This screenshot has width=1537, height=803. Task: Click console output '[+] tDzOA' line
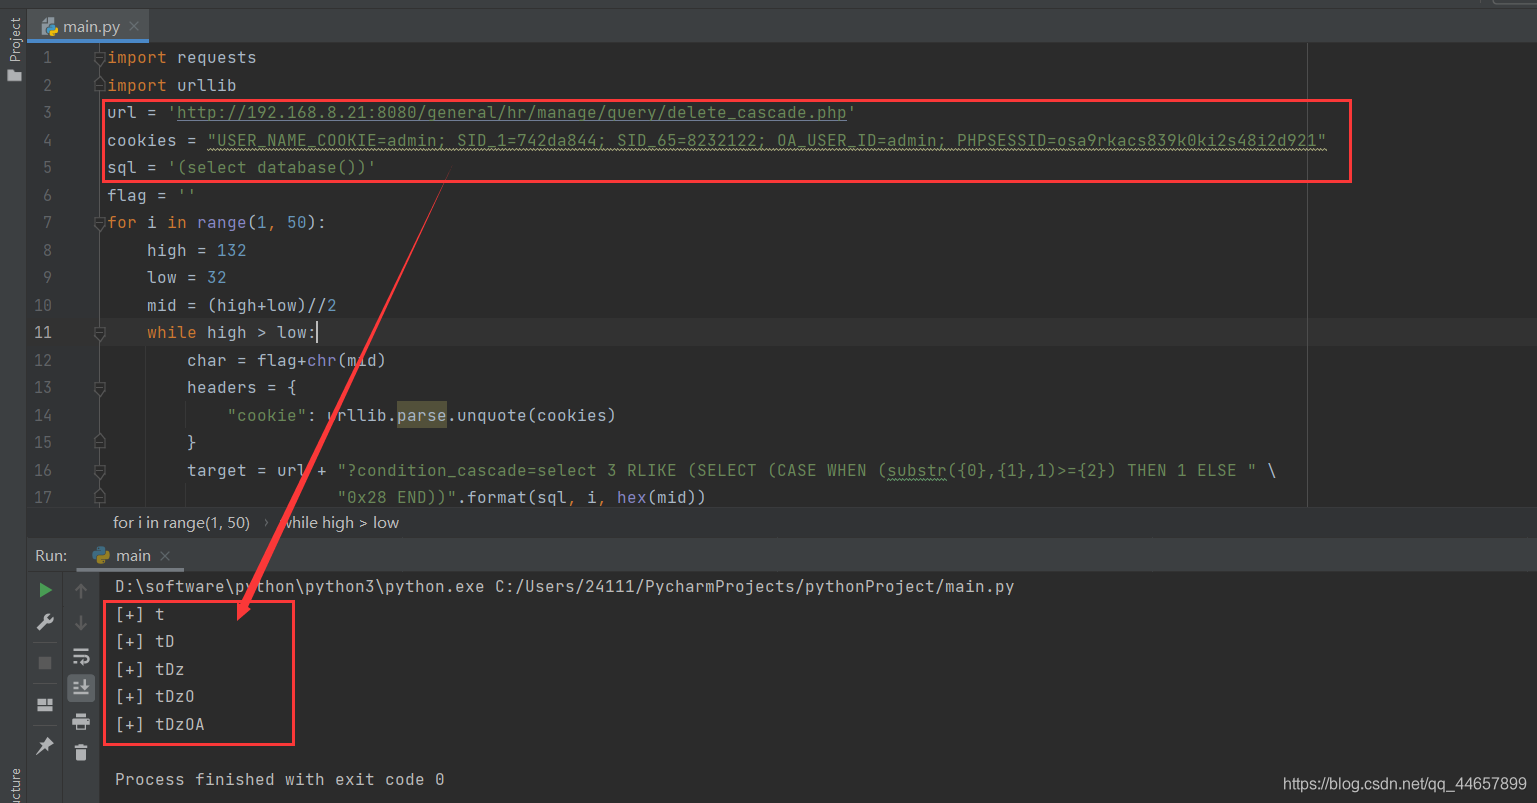[x=160, y=725]
